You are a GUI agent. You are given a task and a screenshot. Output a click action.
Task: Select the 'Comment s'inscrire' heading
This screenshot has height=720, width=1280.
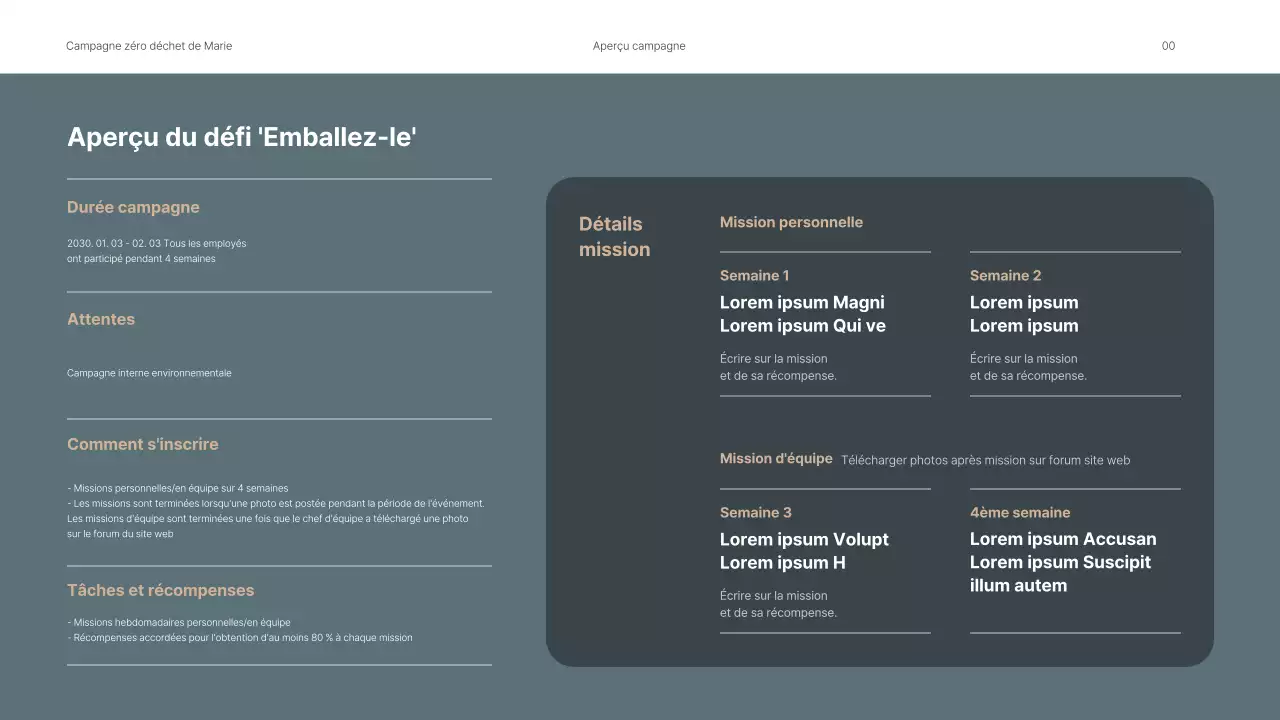tap(142, 445)
